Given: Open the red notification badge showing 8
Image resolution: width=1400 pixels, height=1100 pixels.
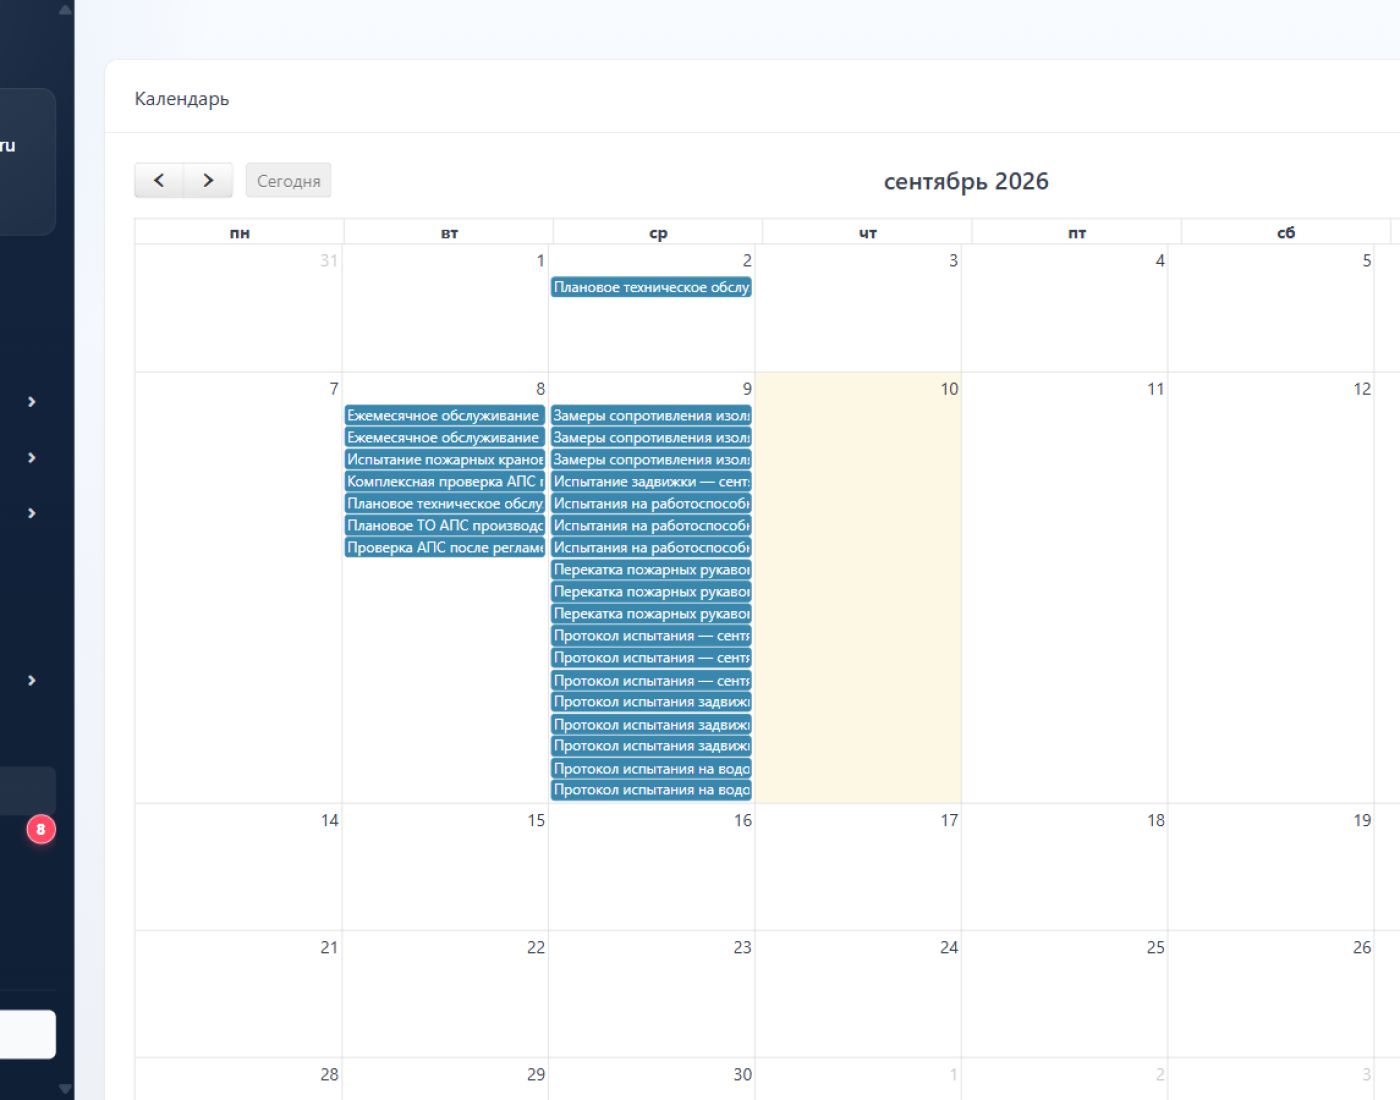Looking at the screenshot, I should (41, 829).
